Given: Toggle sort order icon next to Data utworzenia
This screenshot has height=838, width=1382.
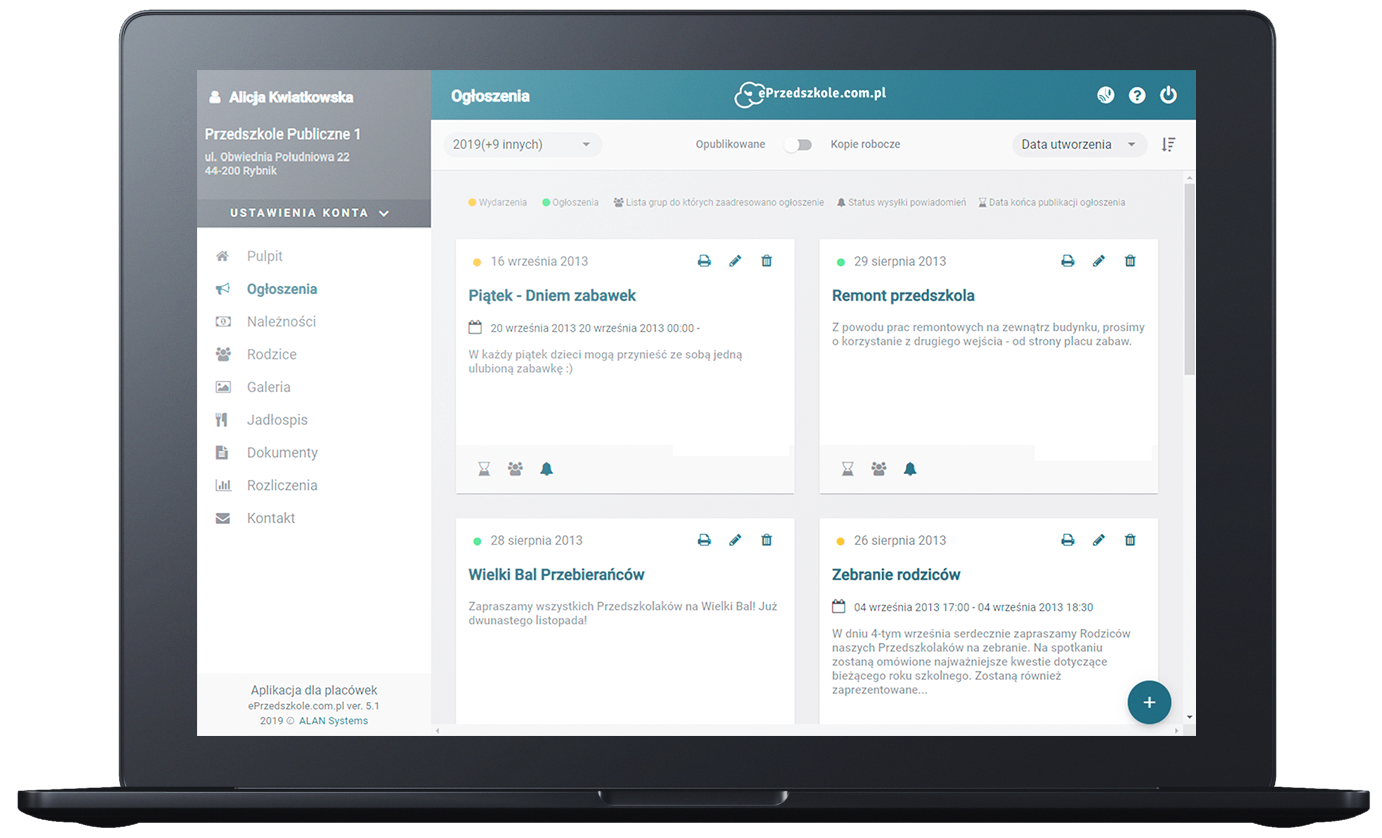Looking at the screenshot, I should point(1168,145).
